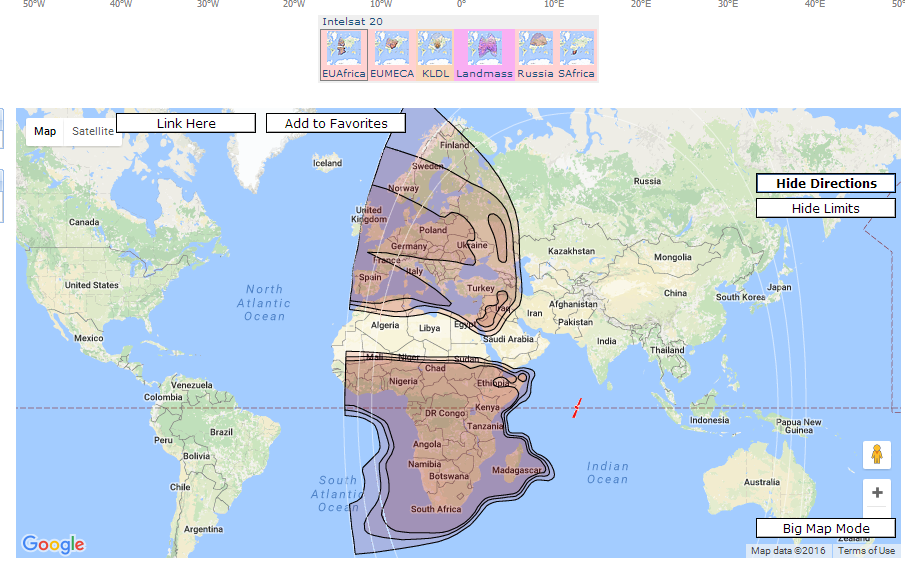Click the Google logo on the map

[53, 544]
